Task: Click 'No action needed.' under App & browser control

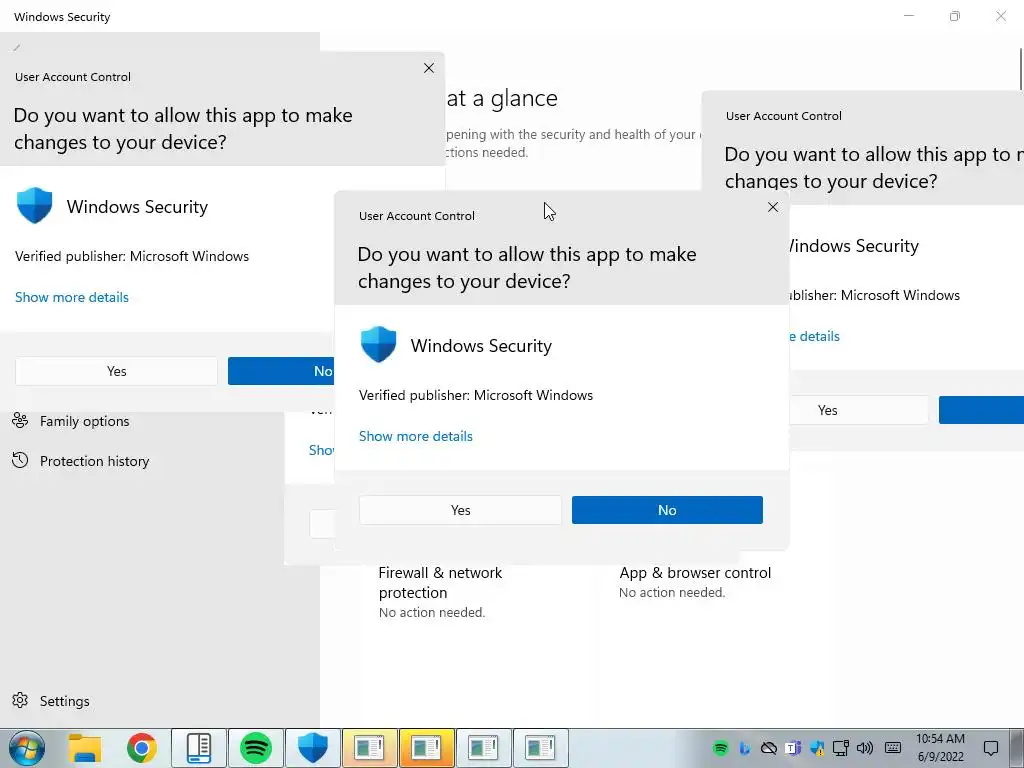Action: (672, 592)
